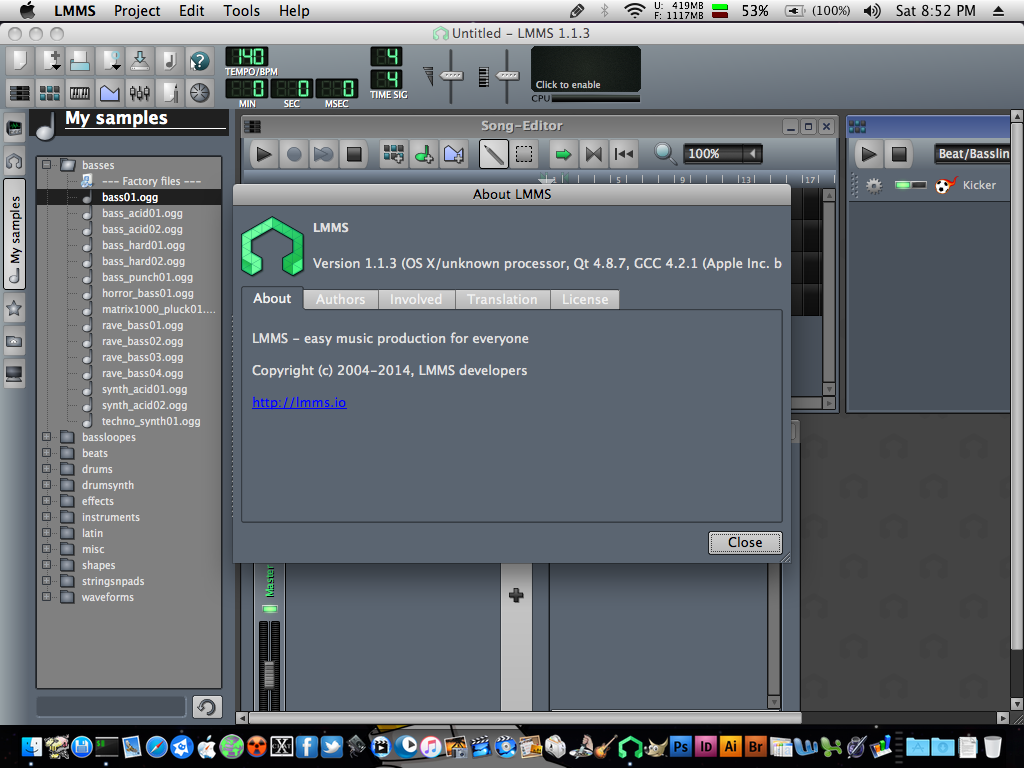The image size is (1024, 768).
Task: Add a new FX channel plus button
Action: point(516,595)
